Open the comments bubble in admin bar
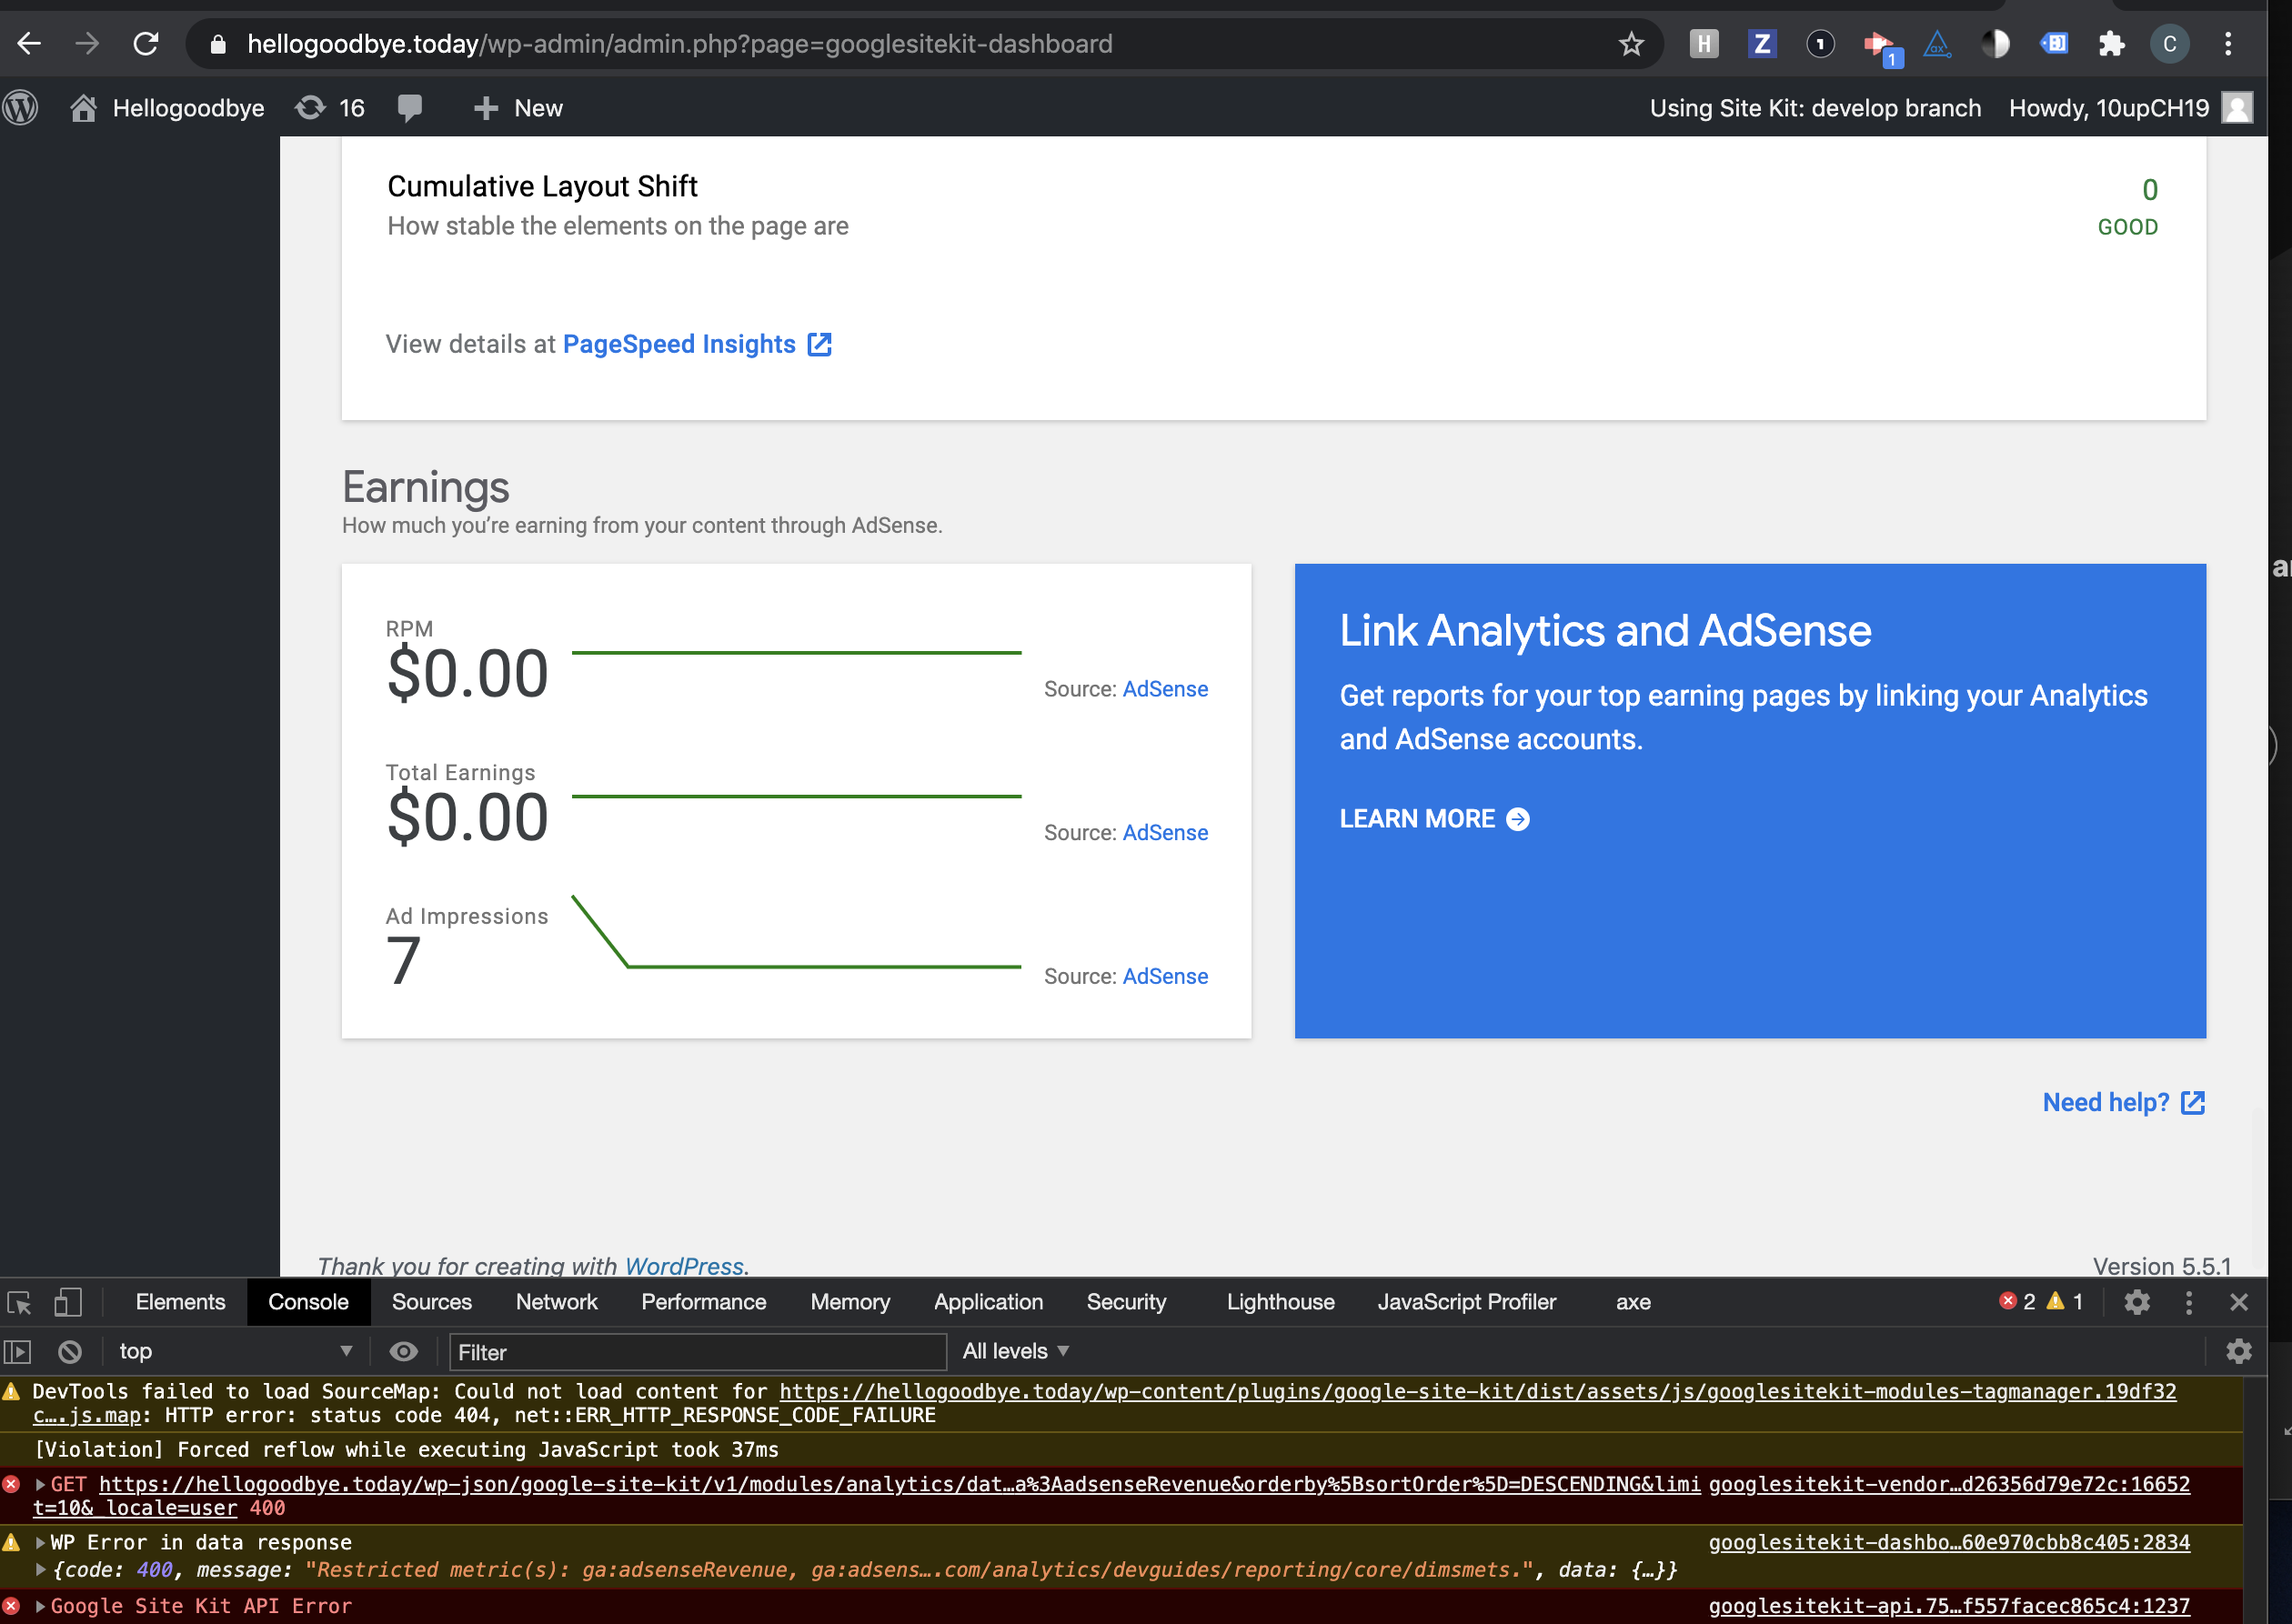 [x=409, y=108]
